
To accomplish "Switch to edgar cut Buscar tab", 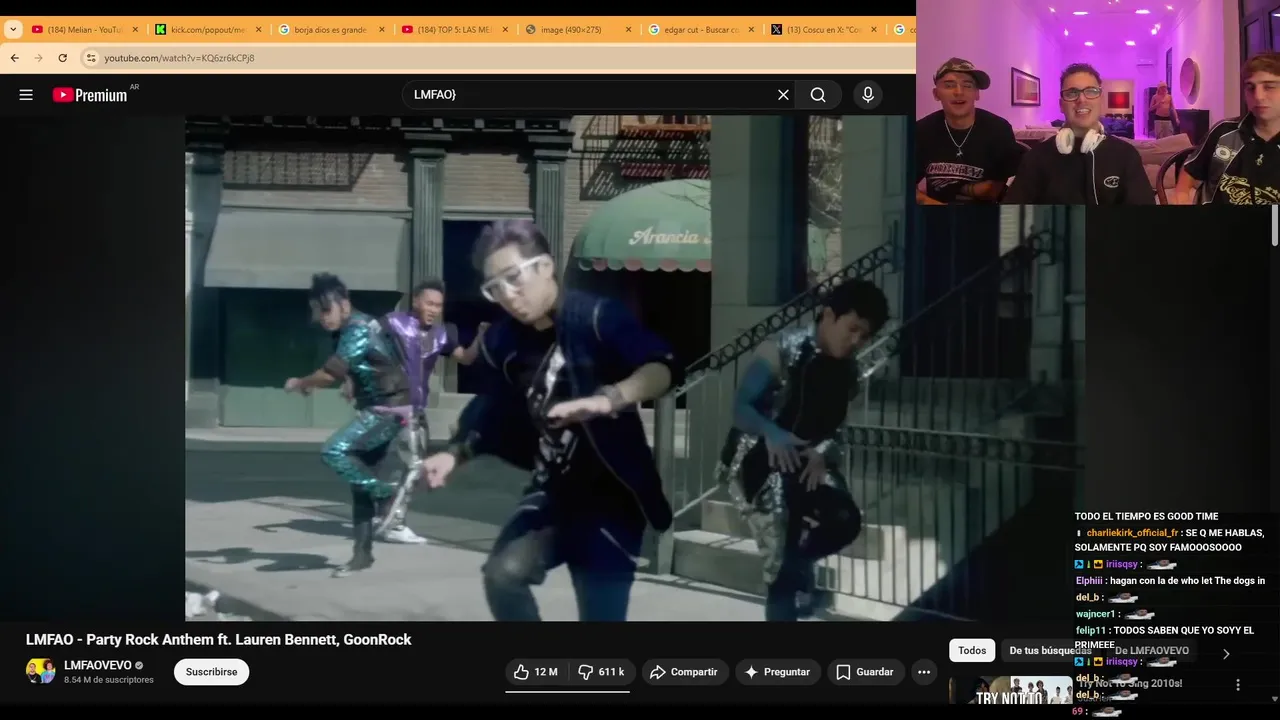I will click(x=702, y=30).
